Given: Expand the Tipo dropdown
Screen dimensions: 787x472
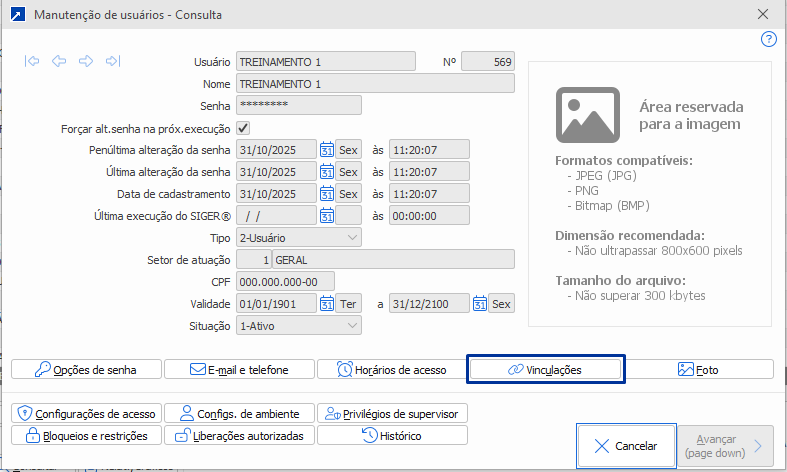Looking at the screenshot, I should (x=351, y=238).
